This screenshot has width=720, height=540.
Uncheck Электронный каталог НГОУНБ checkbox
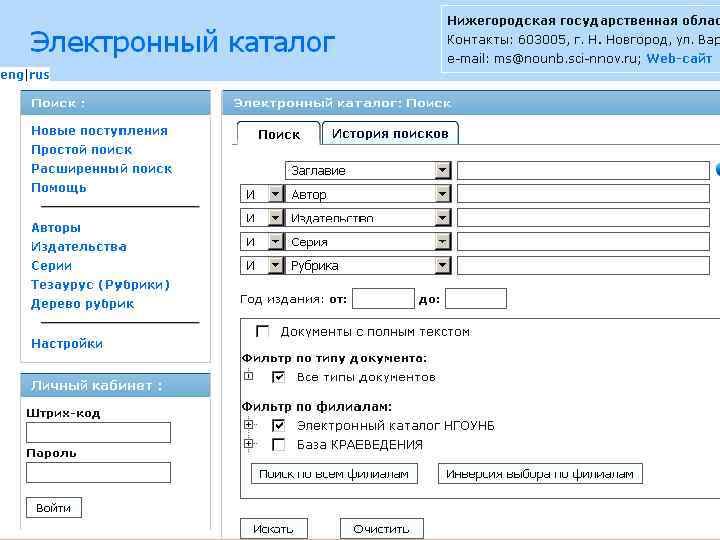pyautogui.click(x=279, y=426)
